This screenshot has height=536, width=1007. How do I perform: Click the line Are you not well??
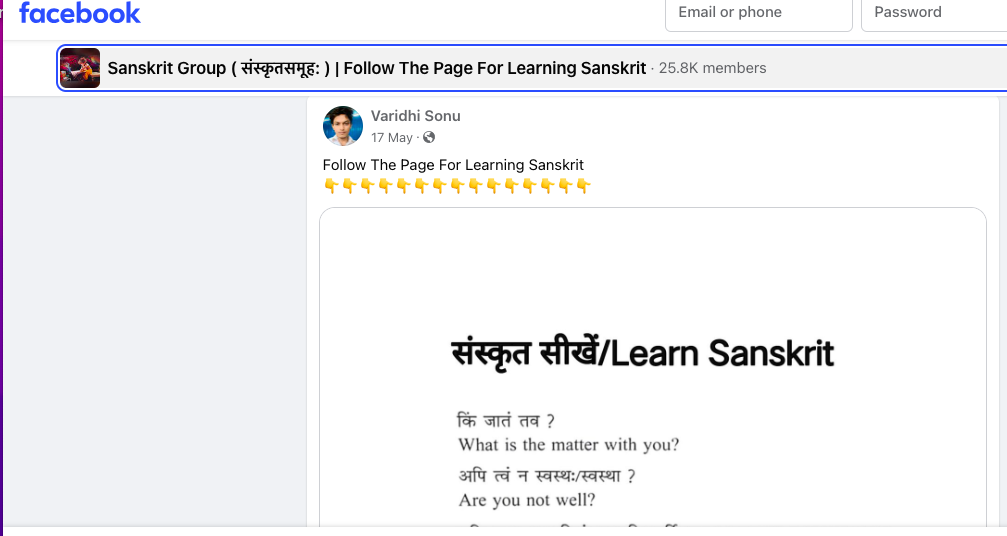click(527, 500)
